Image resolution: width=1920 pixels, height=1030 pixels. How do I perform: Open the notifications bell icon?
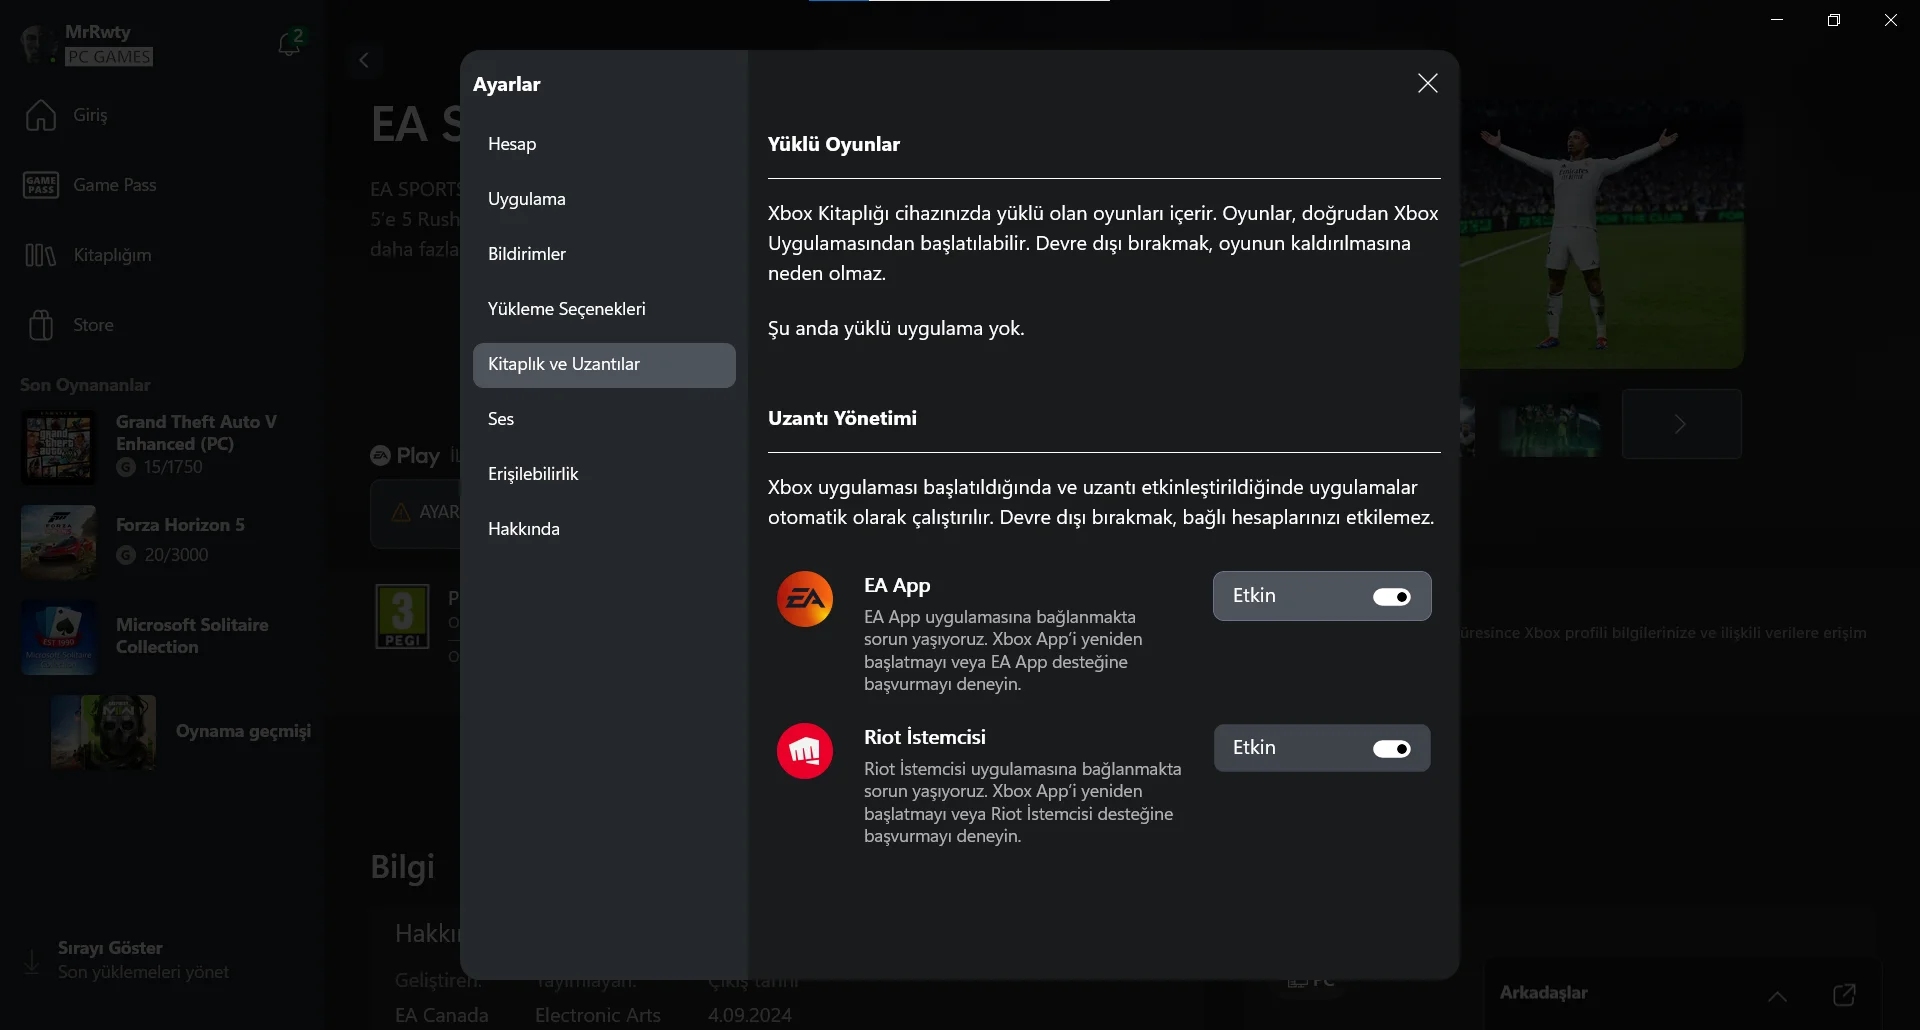coord(289,44)
